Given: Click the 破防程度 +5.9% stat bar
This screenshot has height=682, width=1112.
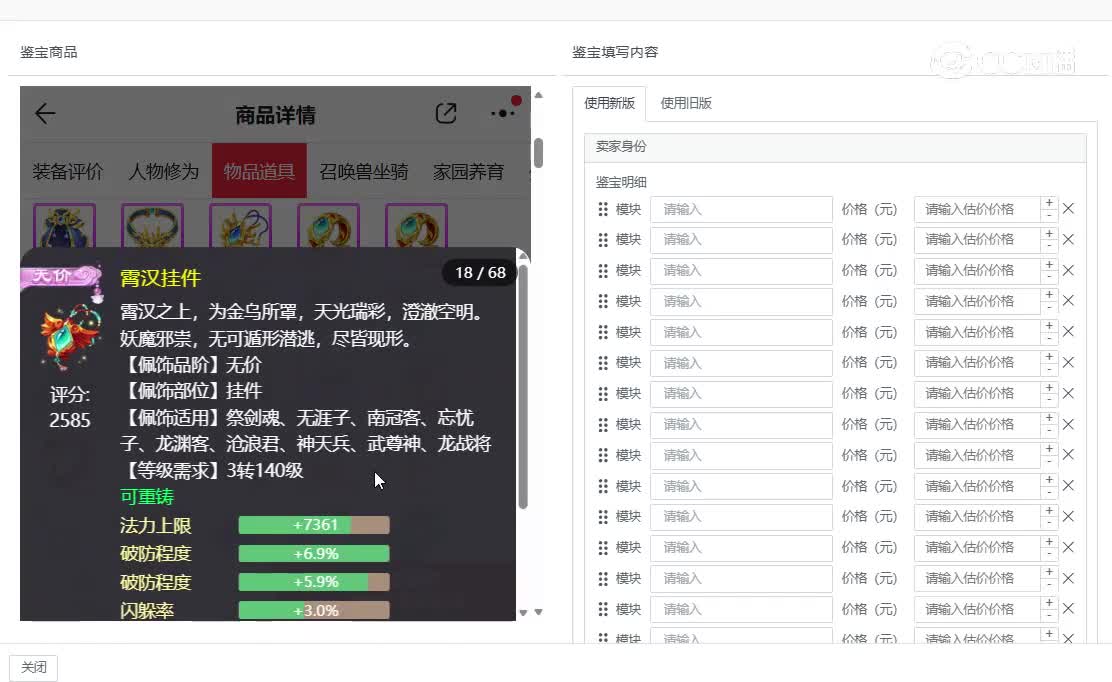Looking at the screenshot, I should (x=313, y=582).
